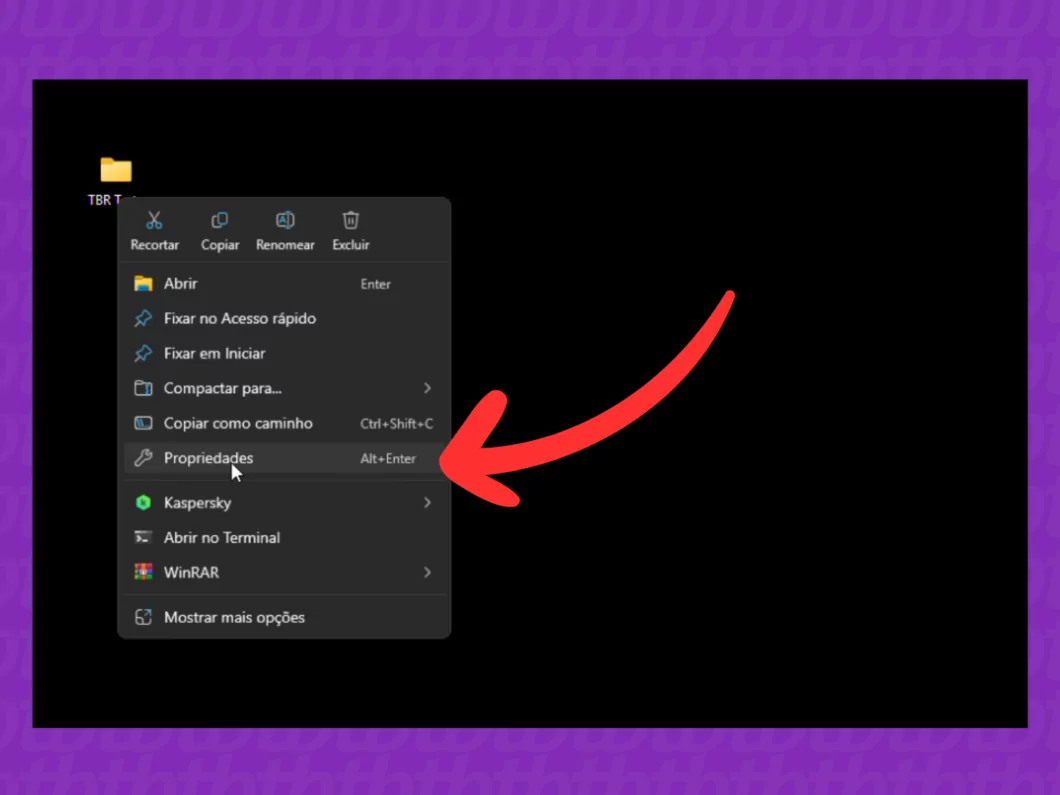The height and width of the screenshot is (795, 1060).
Task: Click the Renomear icon
Action: coord(285,220)
